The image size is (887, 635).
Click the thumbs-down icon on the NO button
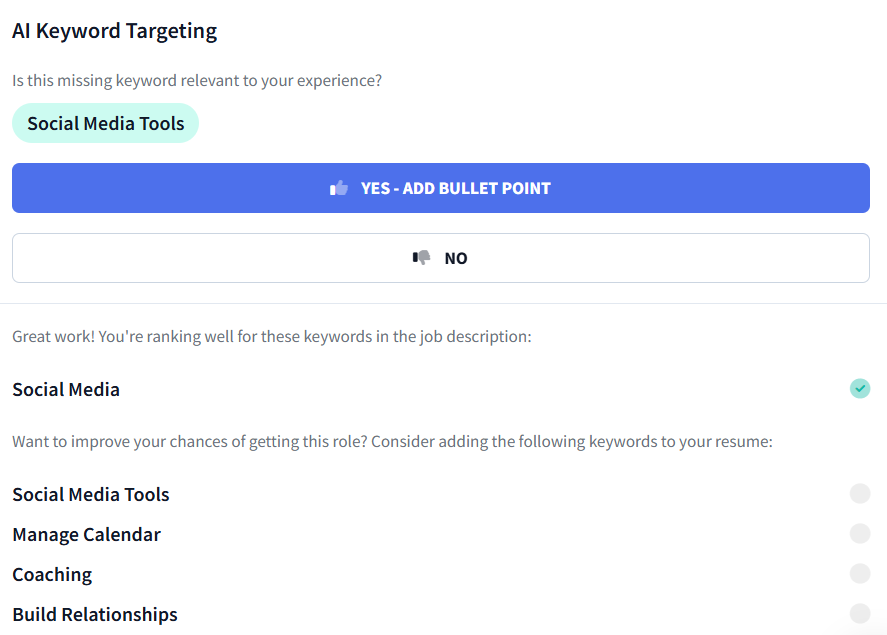[421, 257]
